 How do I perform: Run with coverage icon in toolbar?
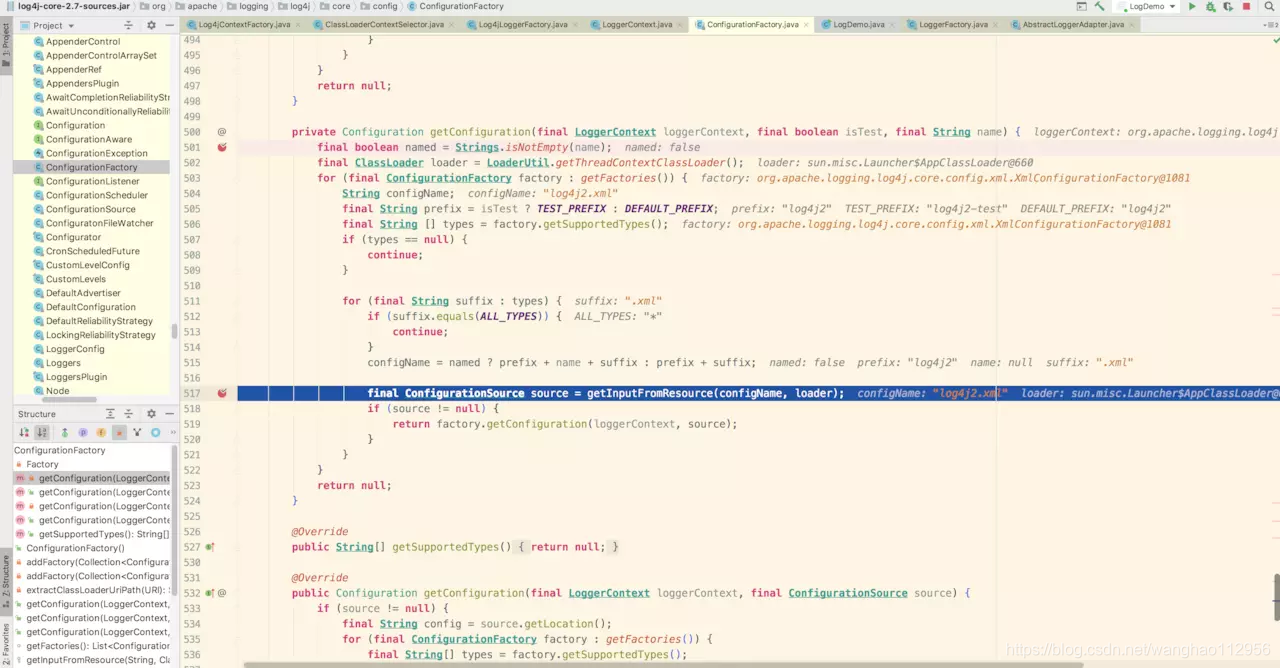tap(1227, 6)
